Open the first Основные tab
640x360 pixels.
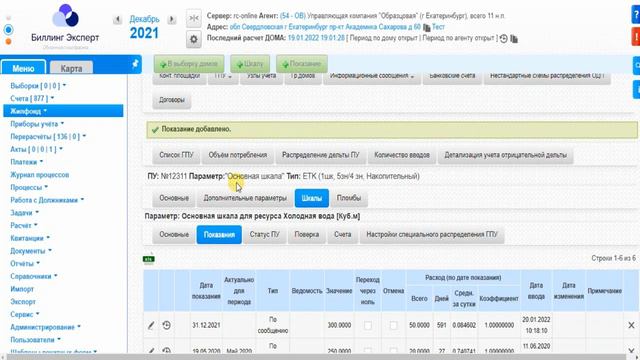(174, 198)
